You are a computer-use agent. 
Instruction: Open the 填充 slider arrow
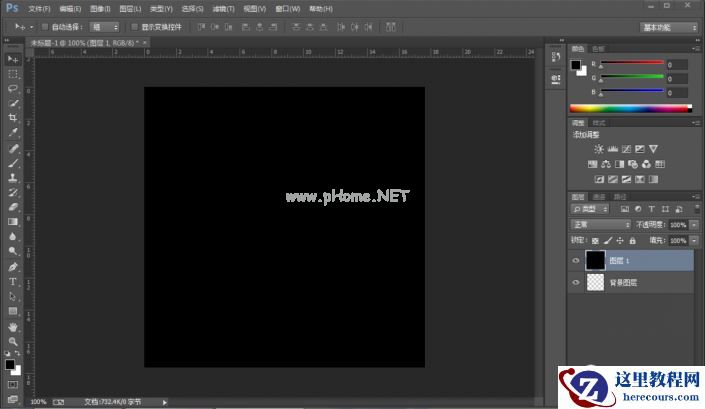point(695,241)
